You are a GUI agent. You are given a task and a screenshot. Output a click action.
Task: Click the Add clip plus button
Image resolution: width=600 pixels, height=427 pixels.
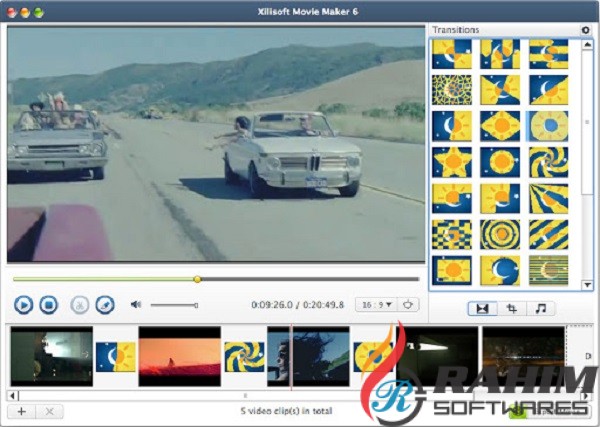[x=21, y=412]
